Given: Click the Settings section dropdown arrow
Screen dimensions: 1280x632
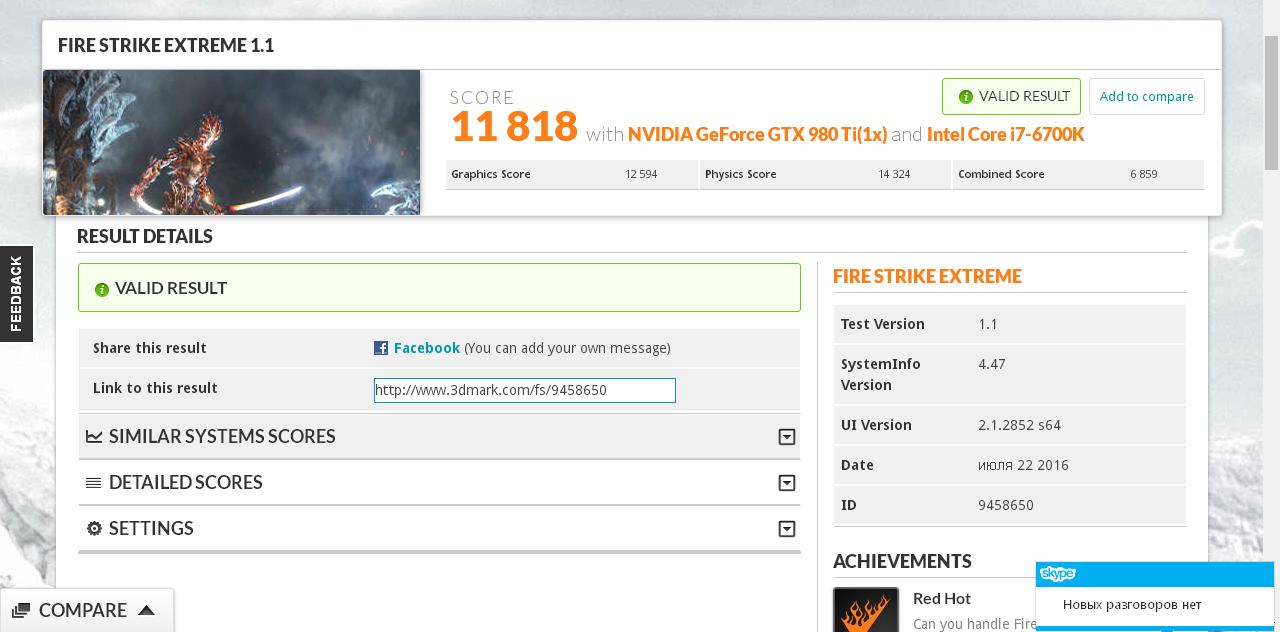Looking at the screenshot, I should point(787,529).
